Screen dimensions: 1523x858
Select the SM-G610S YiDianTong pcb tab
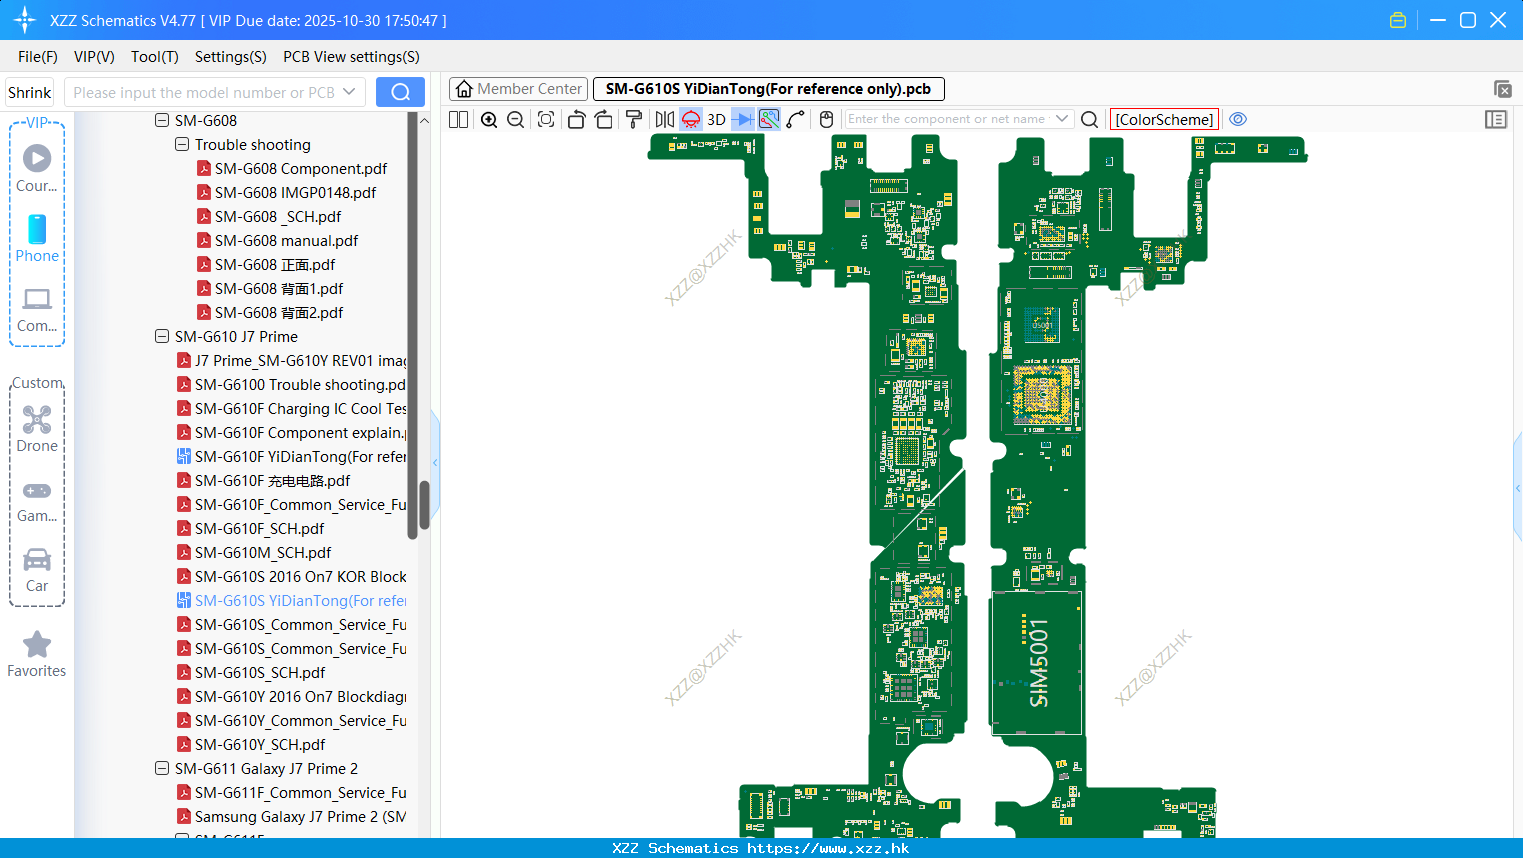(768, 89)
